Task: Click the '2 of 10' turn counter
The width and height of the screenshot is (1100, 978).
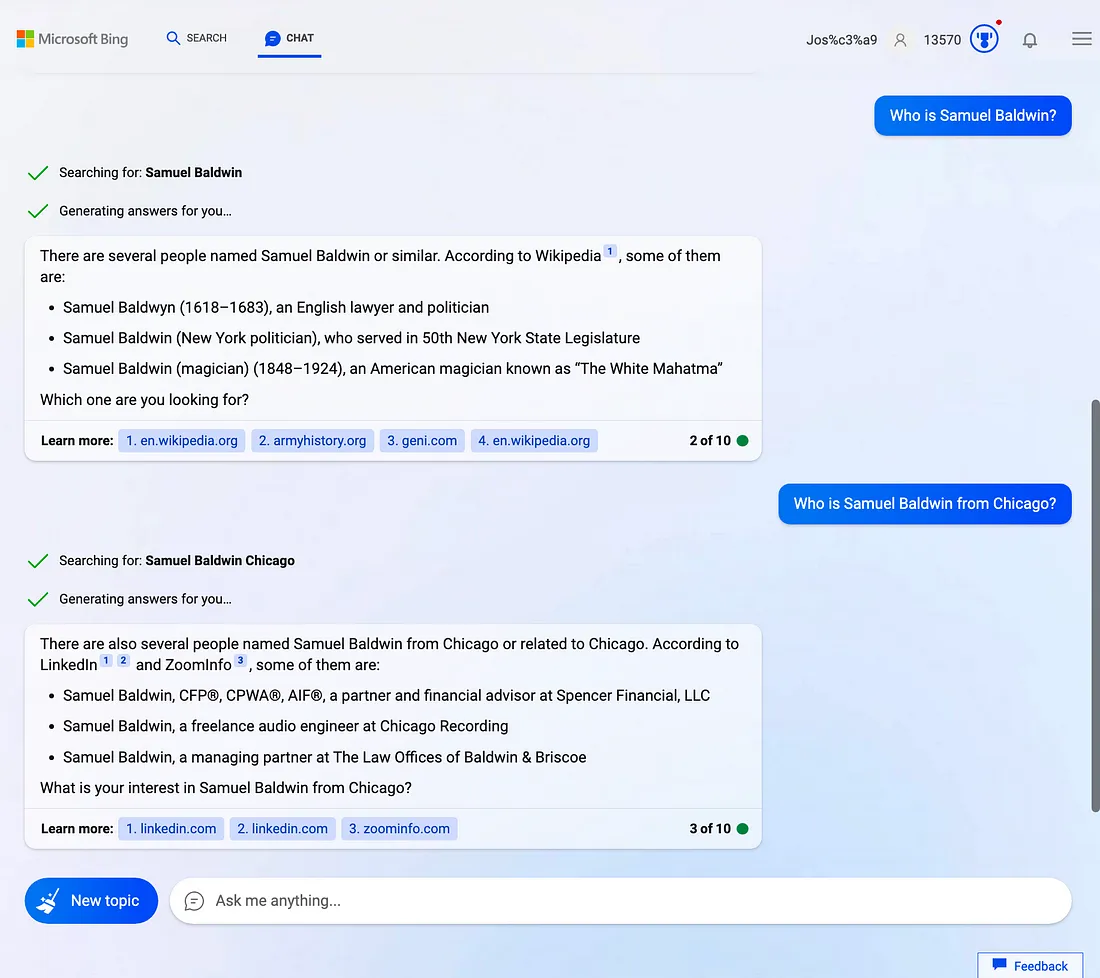Action: pos(710,441)
